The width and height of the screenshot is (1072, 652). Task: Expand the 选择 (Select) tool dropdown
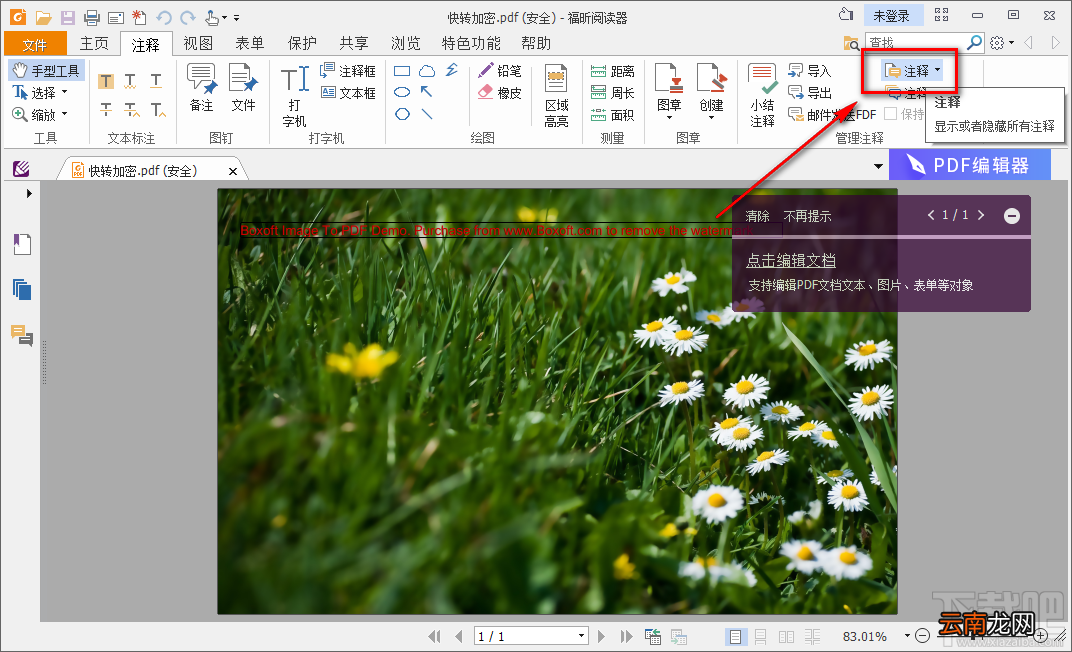[65, 92]
